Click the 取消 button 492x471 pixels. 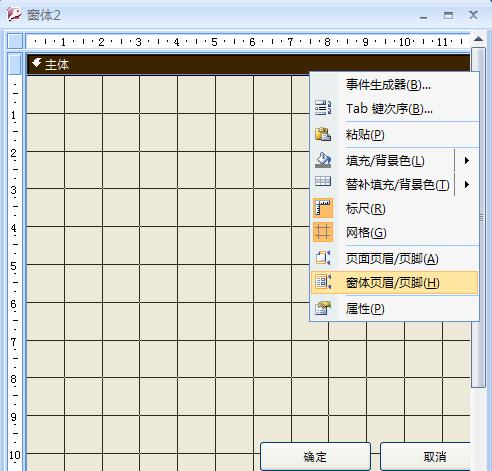(x=426, y=456)
